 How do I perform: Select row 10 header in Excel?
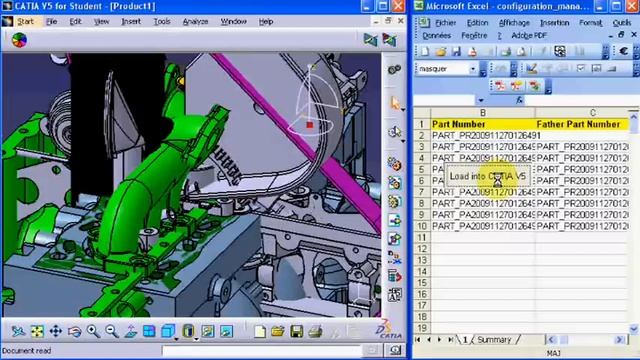pos(422,226)
